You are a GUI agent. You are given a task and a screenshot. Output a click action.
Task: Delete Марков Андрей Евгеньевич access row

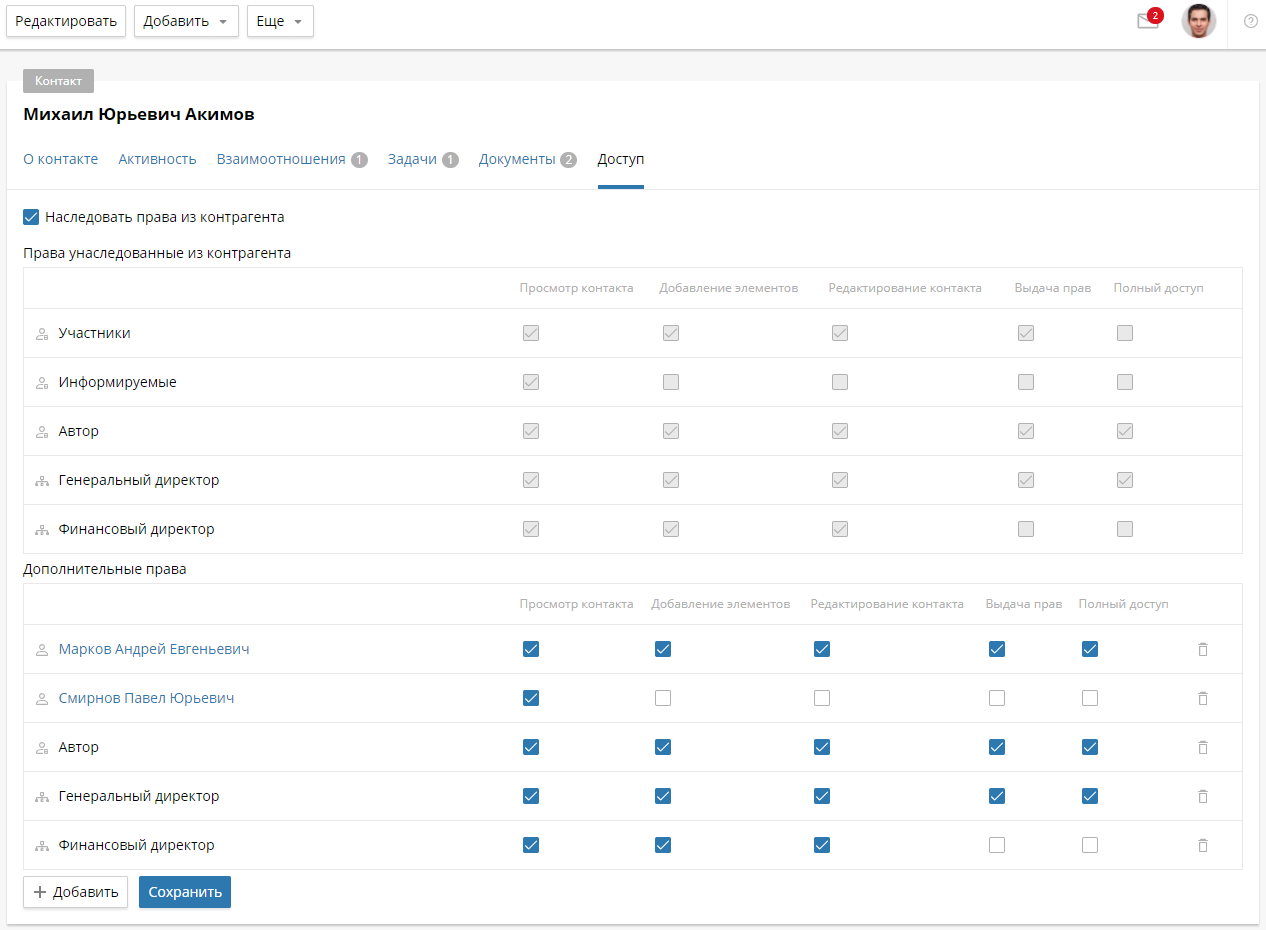tap(1203, 649)
